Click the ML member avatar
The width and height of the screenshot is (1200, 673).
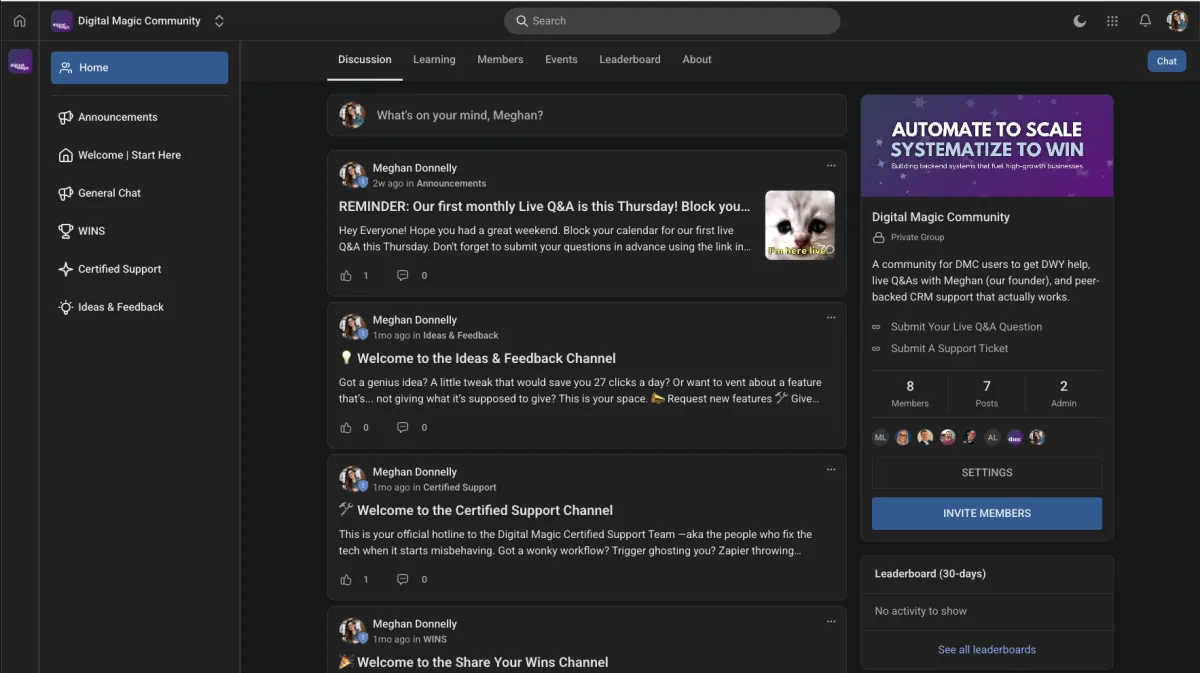(880, 437)
